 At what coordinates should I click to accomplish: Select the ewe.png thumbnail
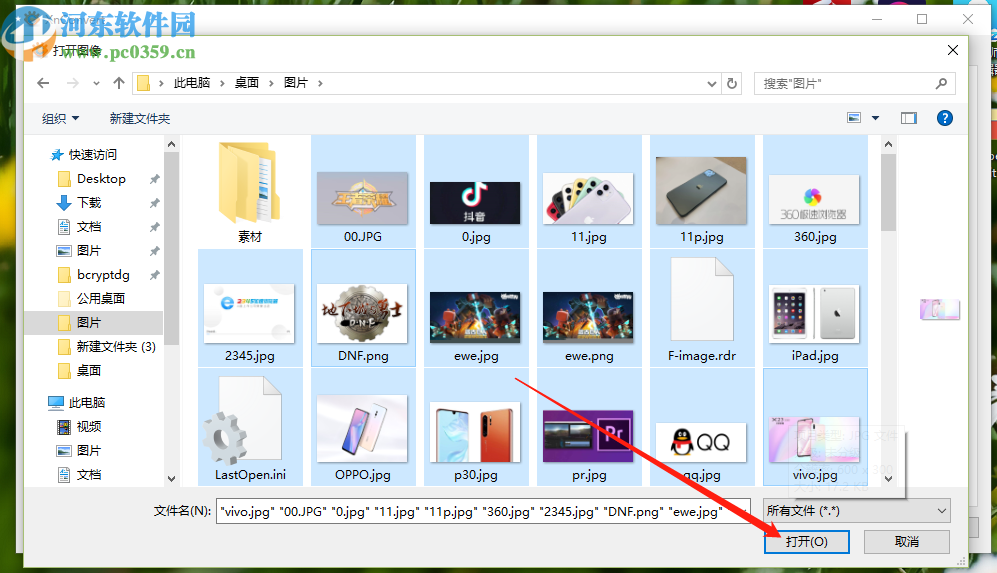pyautogui.click(x=588, y=317)
